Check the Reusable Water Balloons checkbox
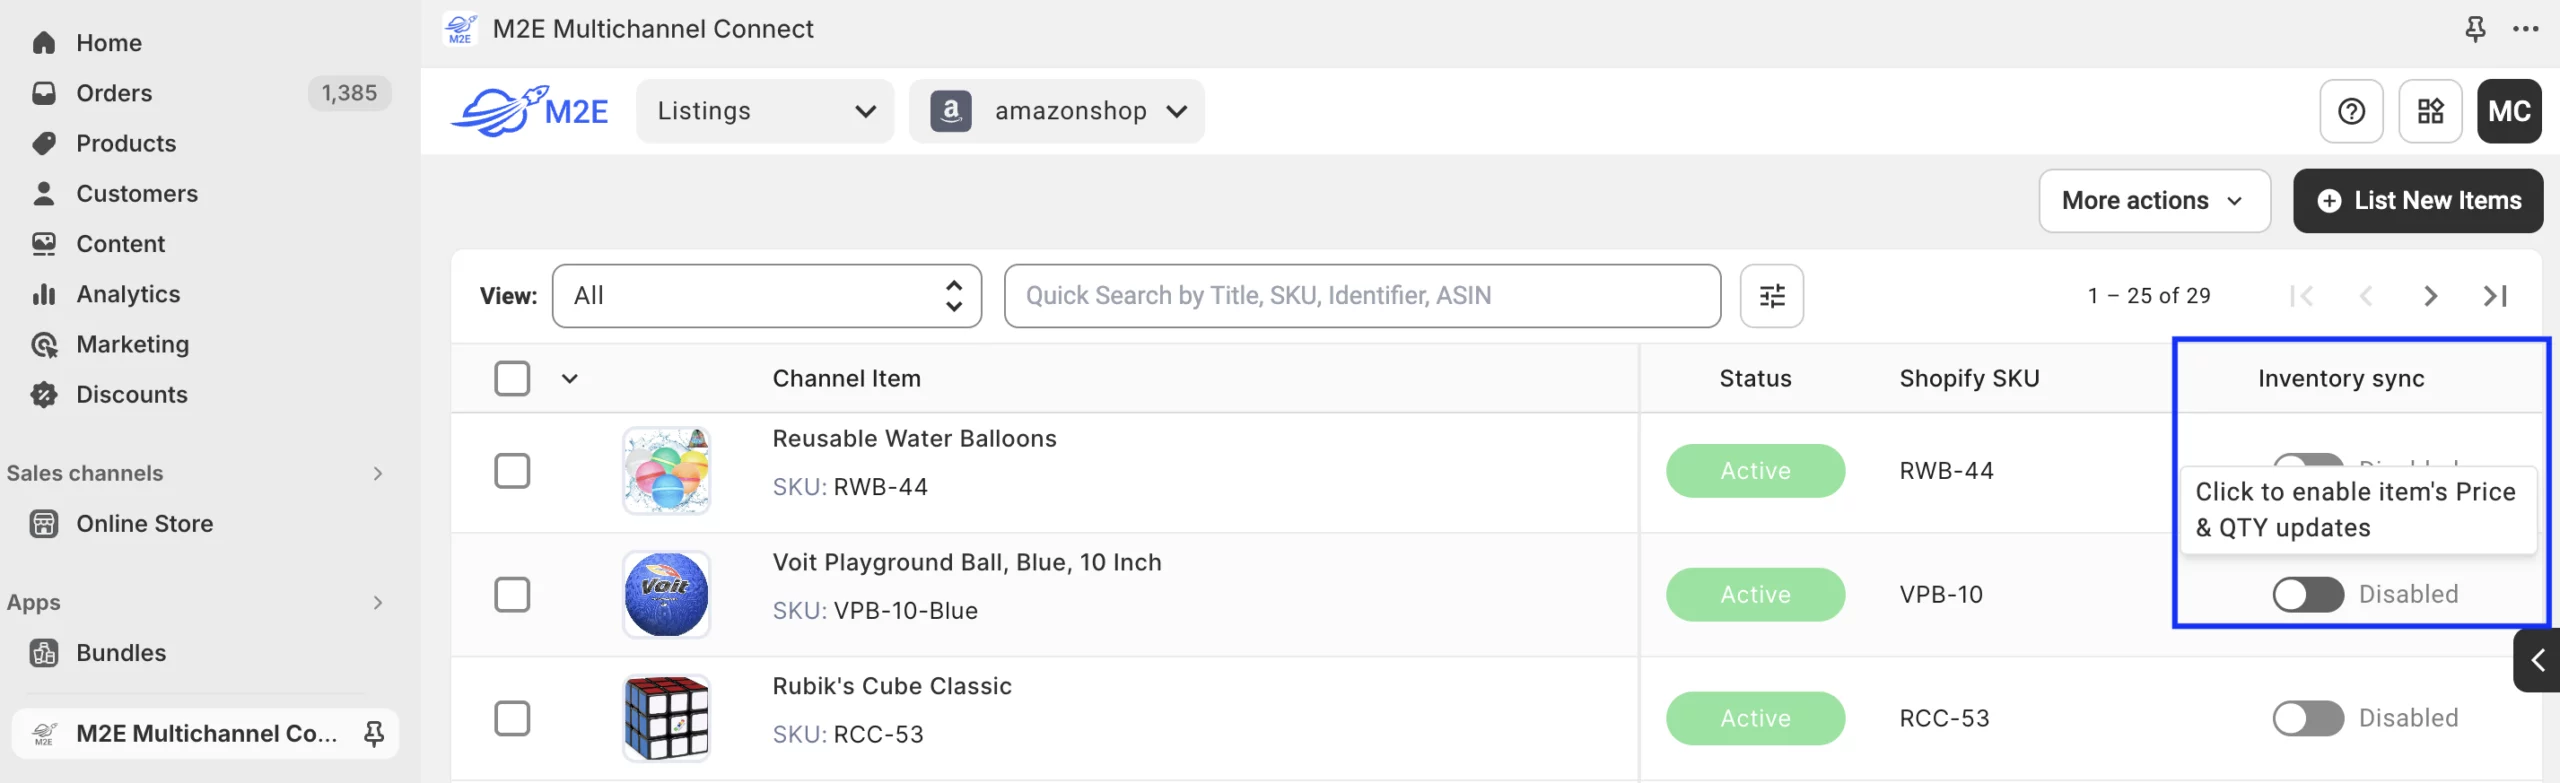Image resolution: width=2560 pixels, height=783 pixels. click(512, 471)
